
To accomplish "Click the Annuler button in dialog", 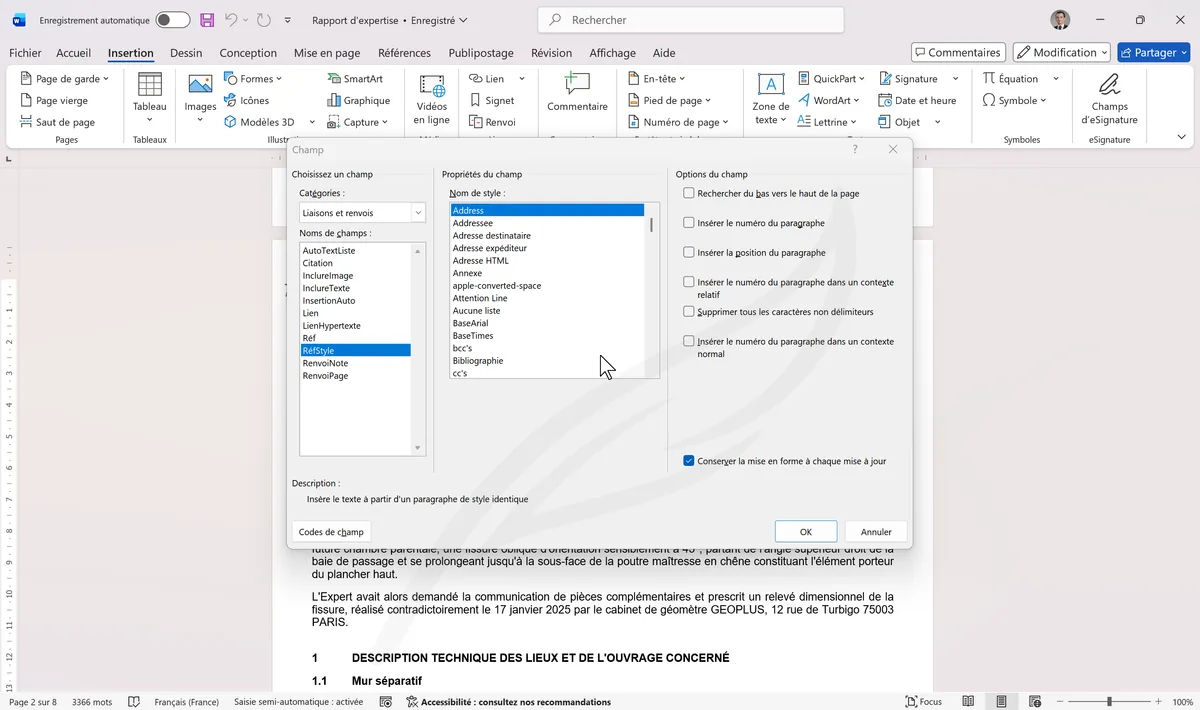I will coord(876,532).
